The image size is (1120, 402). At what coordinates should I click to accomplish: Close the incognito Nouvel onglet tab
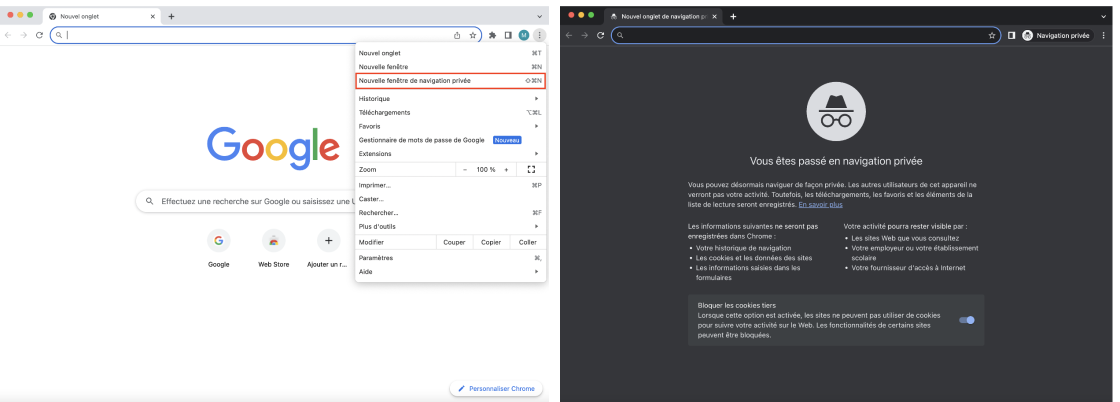[x=714, y=16]
